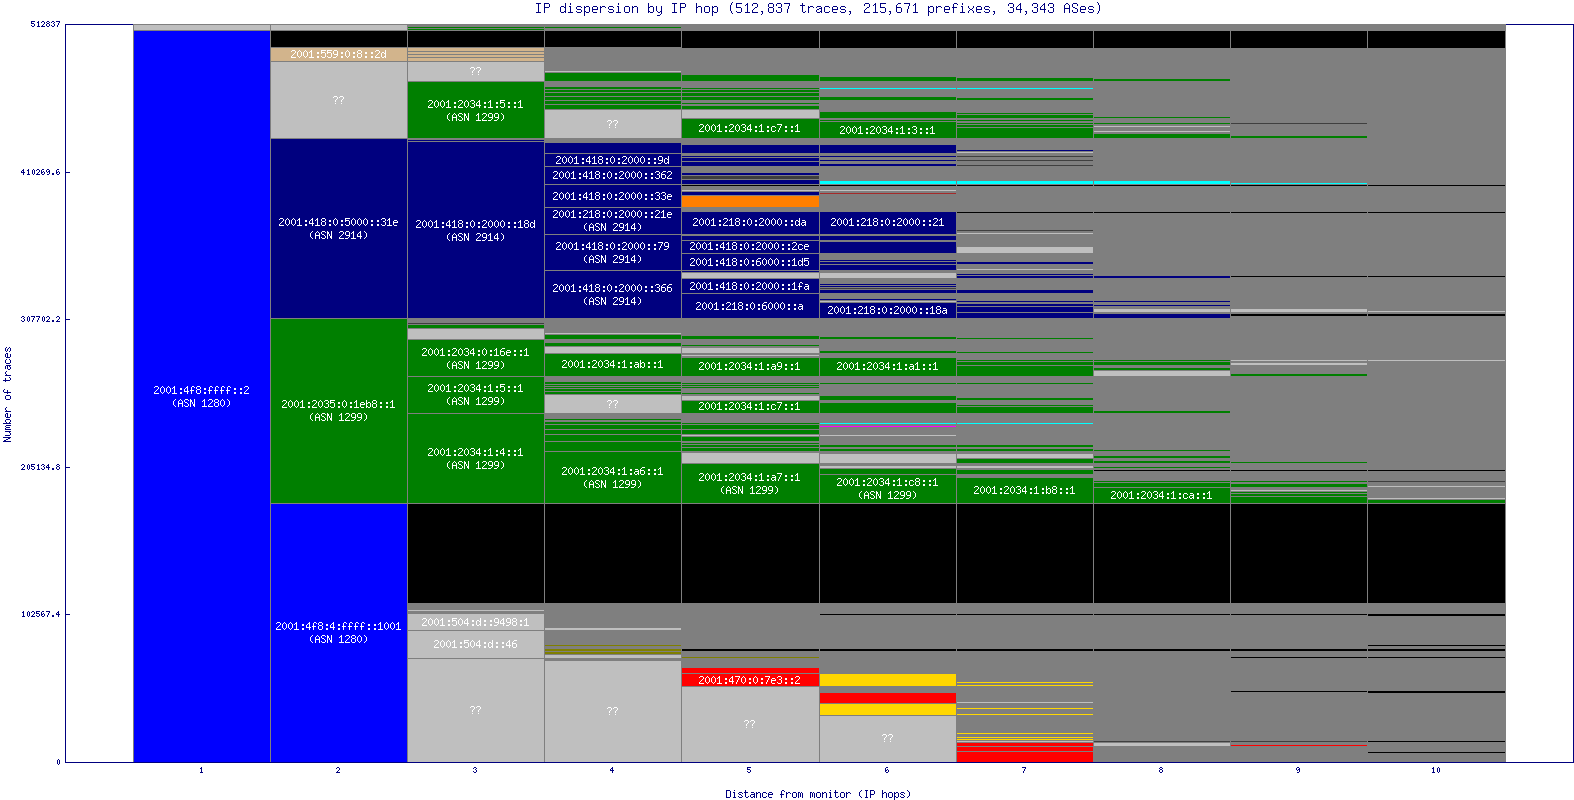Click block 2001:418:0:5000::31e (ASN 2914)
The height and width of the screenshot is (800, 1574).
tap(338, 228)
